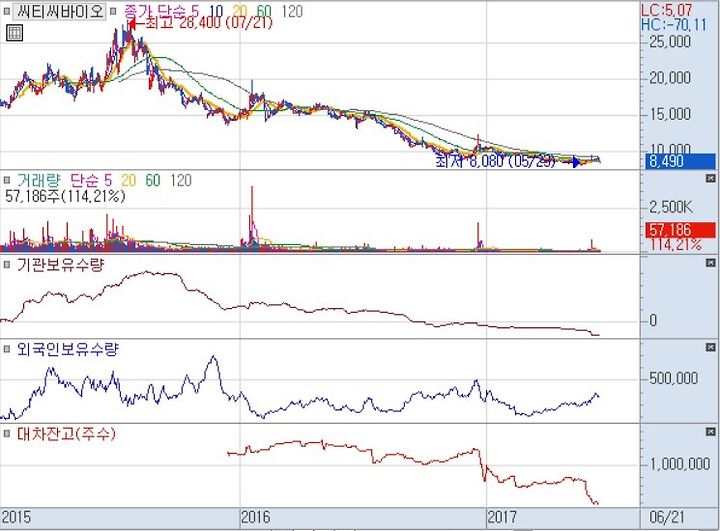Click the 2,500K volume axis label

click(671, 207)
